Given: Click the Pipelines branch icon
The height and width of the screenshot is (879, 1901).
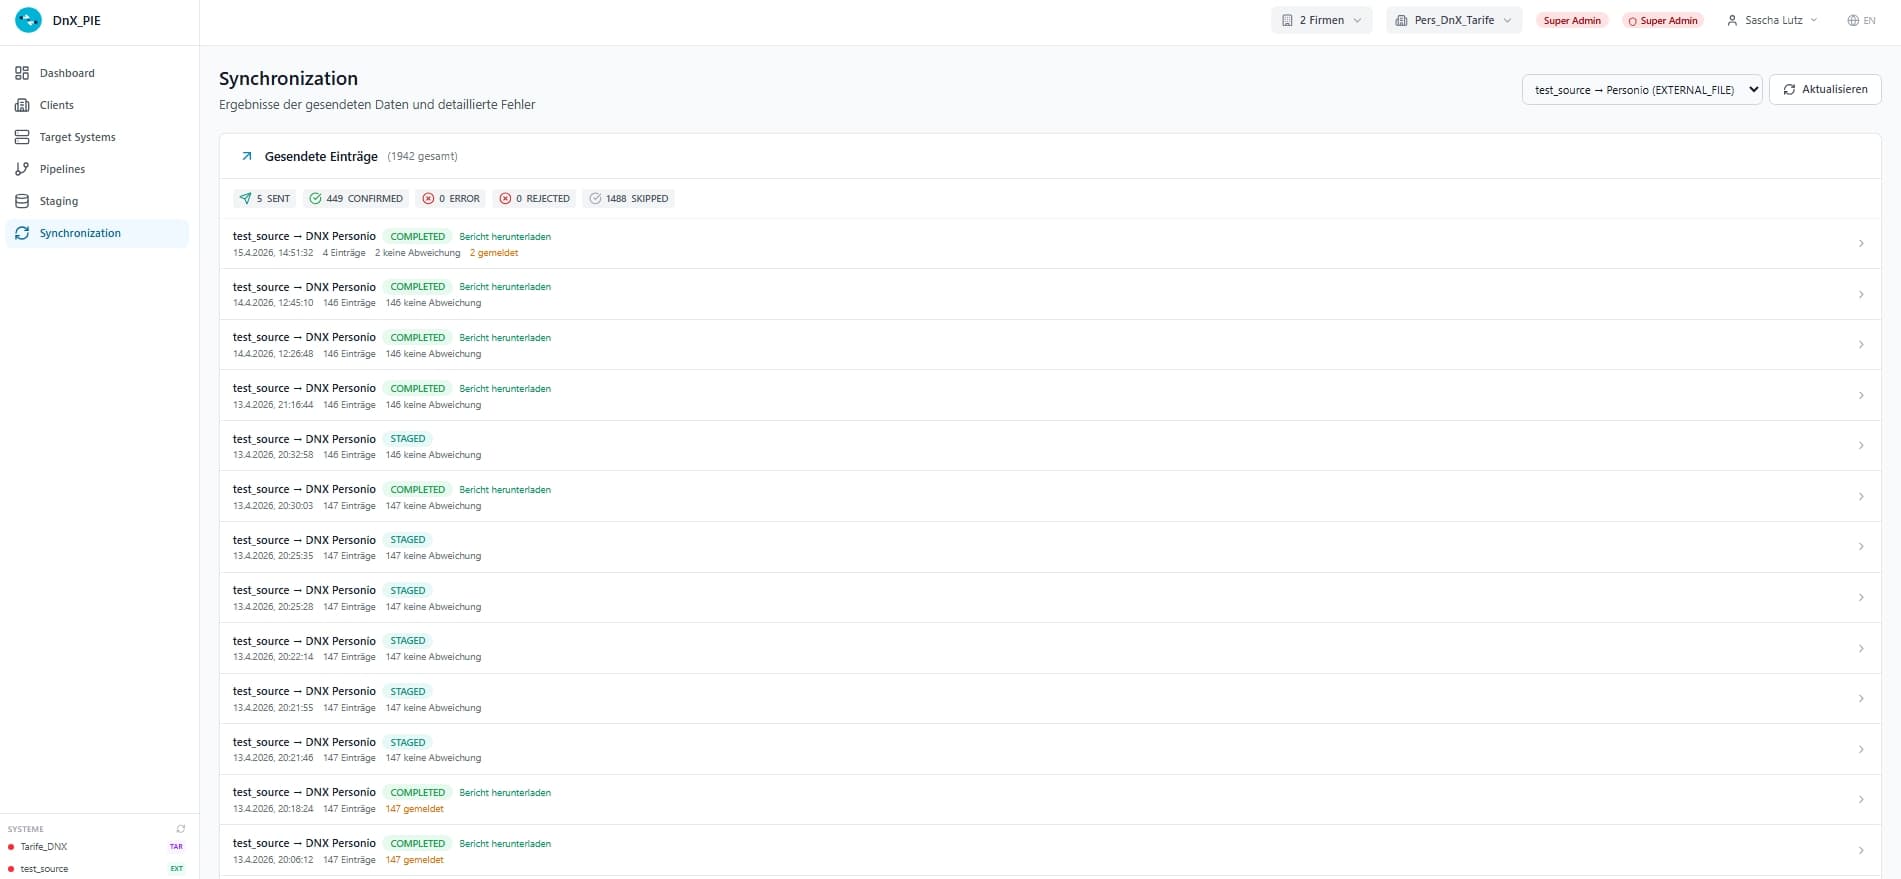Looking at the screenshot, I should 22,169.
